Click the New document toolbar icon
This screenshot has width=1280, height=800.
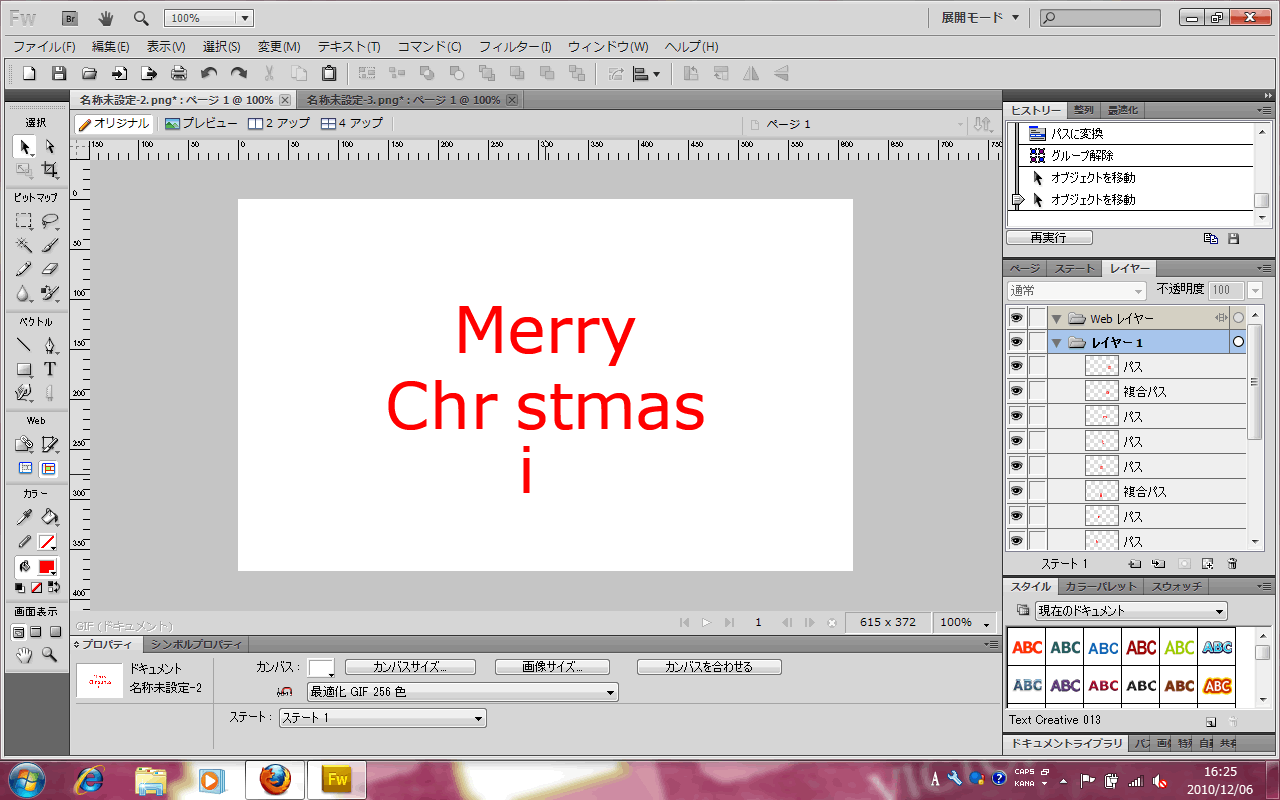click(29, 73)
